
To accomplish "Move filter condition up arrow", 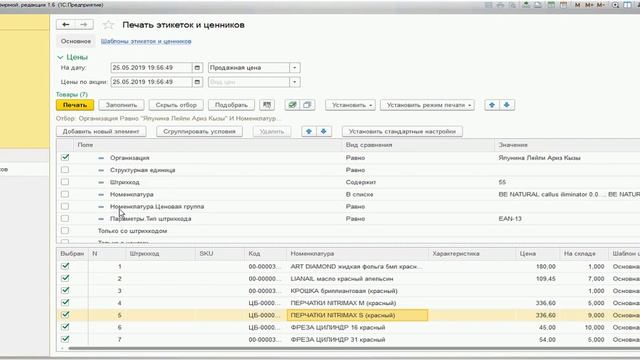I will [309, 131].
